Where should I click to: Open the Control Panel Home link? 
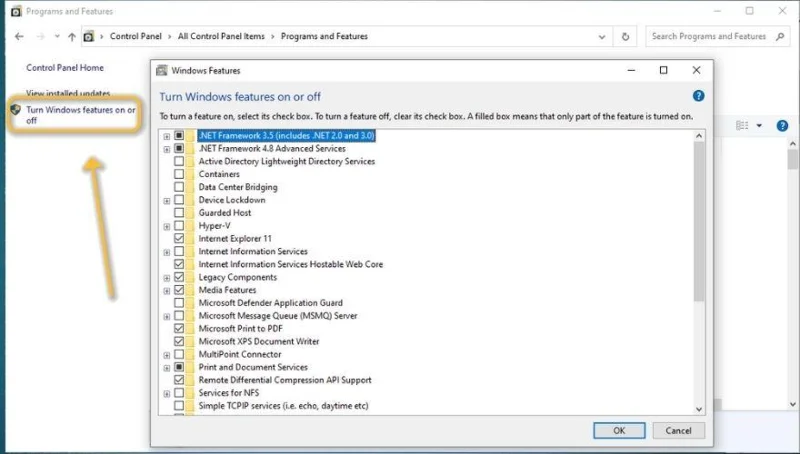coord(65,67)
